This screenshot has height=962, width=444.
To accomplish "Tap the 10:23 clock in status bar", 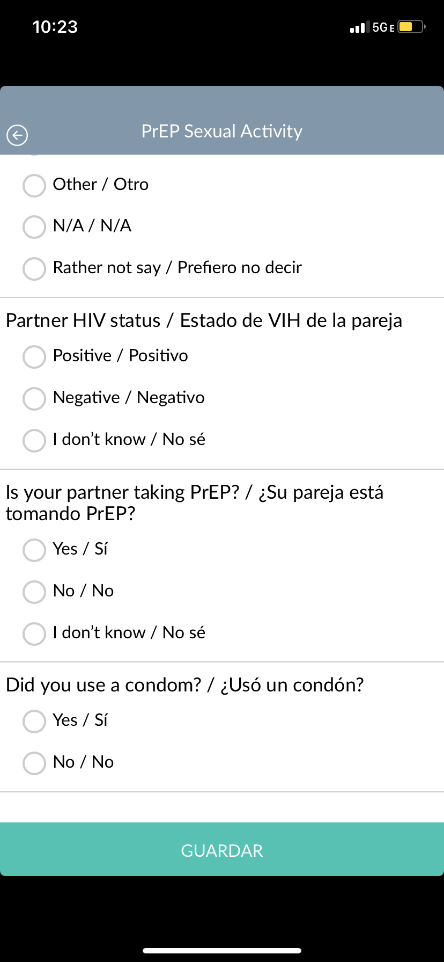I will (55, 27).
